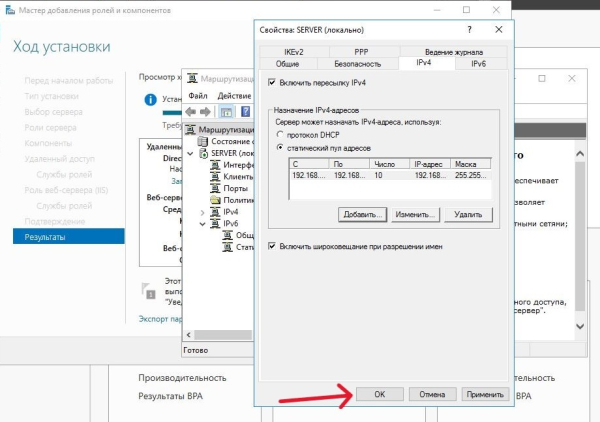Open the Действие menu in routing console
The image size is (600, 422).
click(234, 96)
